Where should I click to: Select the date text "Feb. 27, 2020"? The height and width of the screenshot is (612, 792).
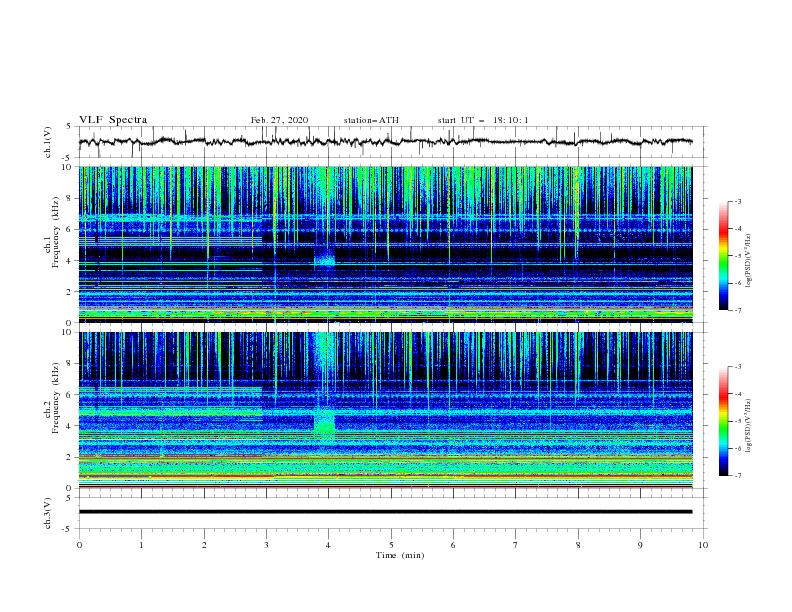(x=279, y=120)
